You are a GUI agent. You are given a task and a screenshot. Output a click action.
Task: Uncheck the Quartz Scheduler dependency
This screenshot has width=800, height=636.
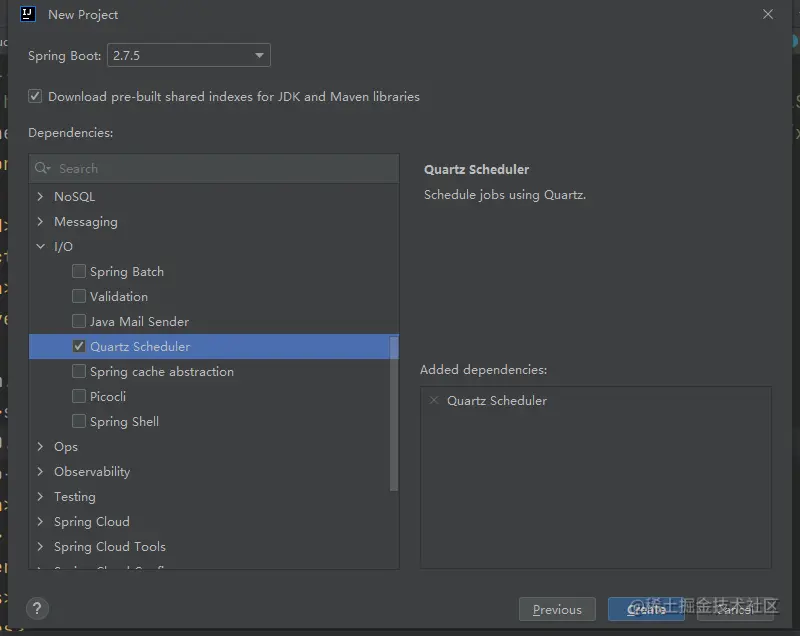(79, 346)
